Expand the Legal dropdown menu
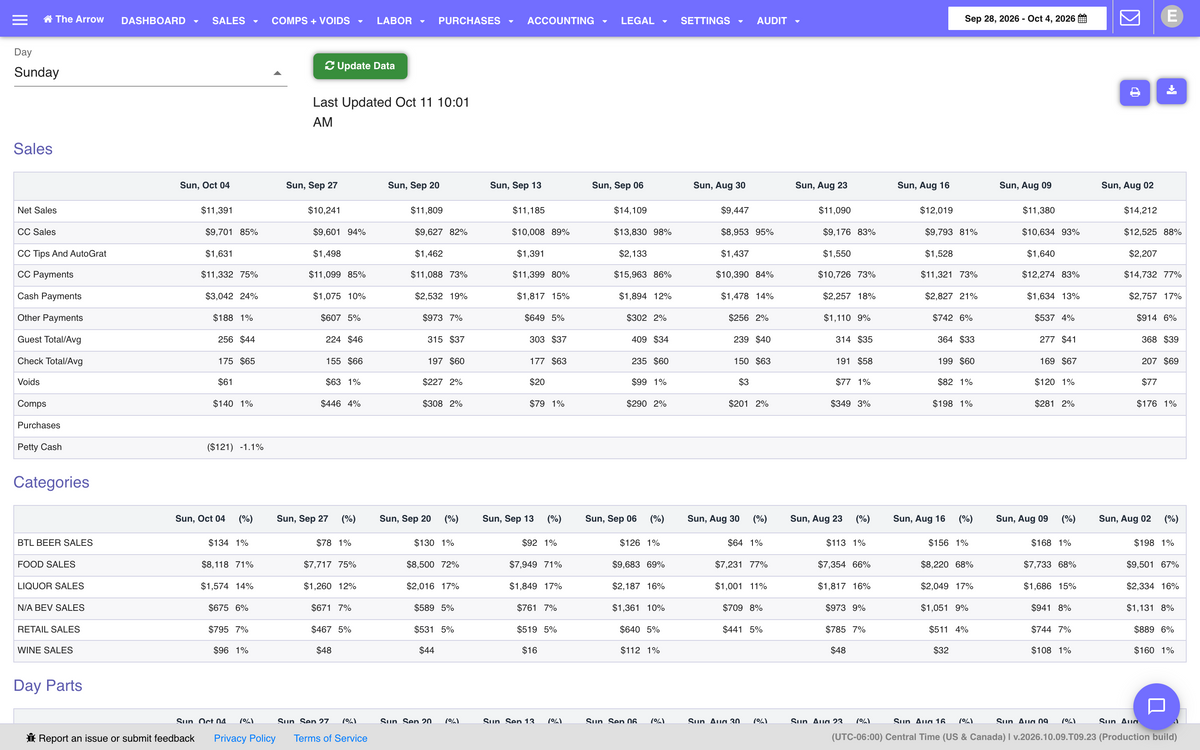Viewport: 1200px width, 750px height. [644, 20]
